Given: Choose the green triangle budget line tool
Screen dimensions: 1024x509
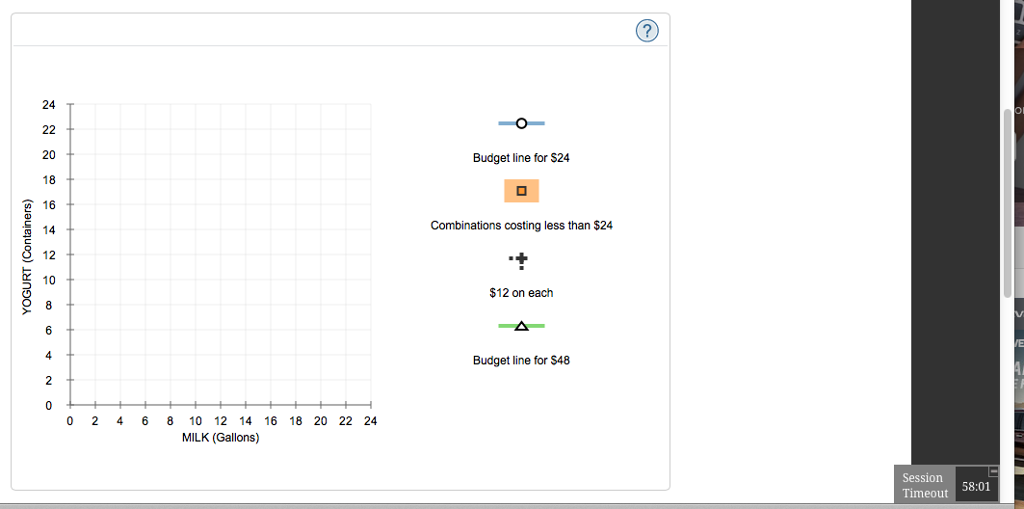Looking at the screenshot, I should (x=521, y=326).
